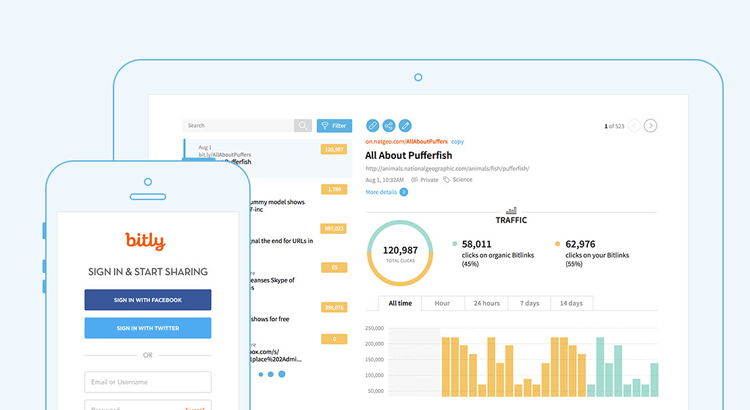This screenshot has height=410, width=750.
Task: Switch to the 14 days tab
Action: 572,303
